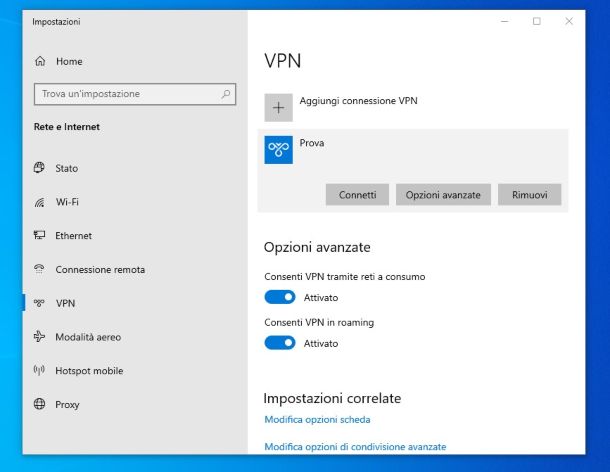This screenshot has width=610, height=472.
Task: Focus the Trova un'impostazione search field
Action: point(135,94)
